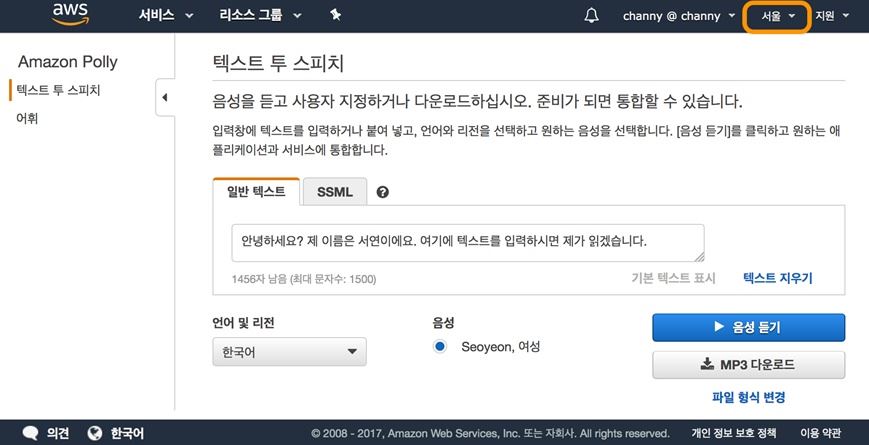Switch to the SSML tab
Image resolution: width=869 pixels, height=445 pixels.
click(x=334, y=191)
